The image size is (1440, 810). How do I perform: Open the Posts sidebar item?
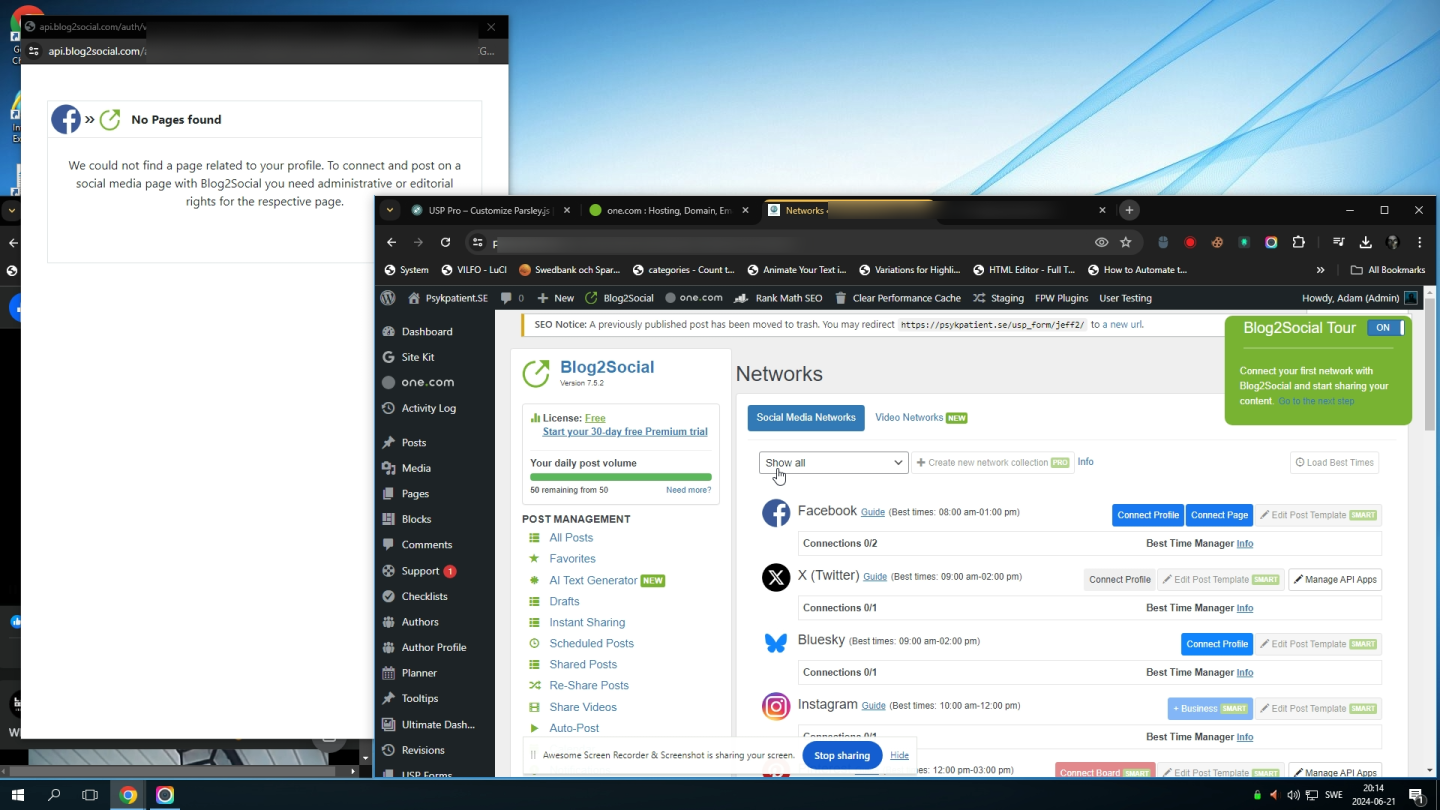[x=414, y=442]
